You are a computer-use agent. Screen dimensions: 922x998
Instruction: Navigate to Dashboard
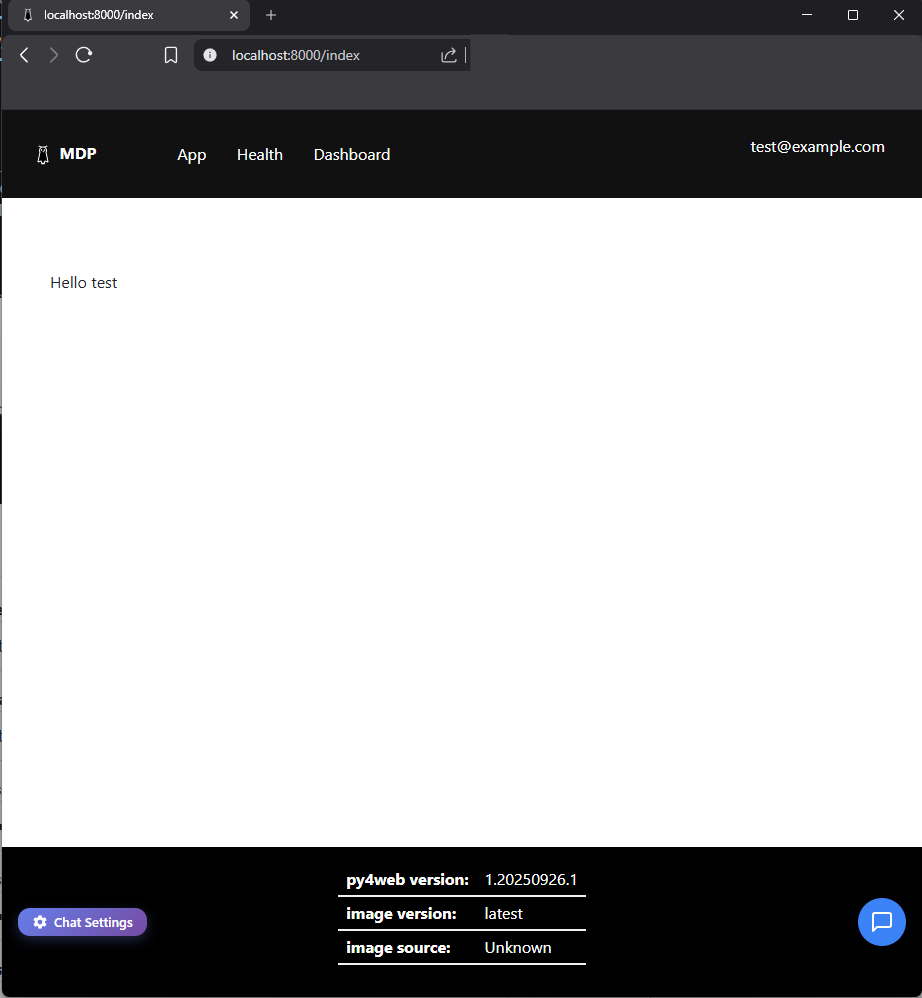[352, 155]
